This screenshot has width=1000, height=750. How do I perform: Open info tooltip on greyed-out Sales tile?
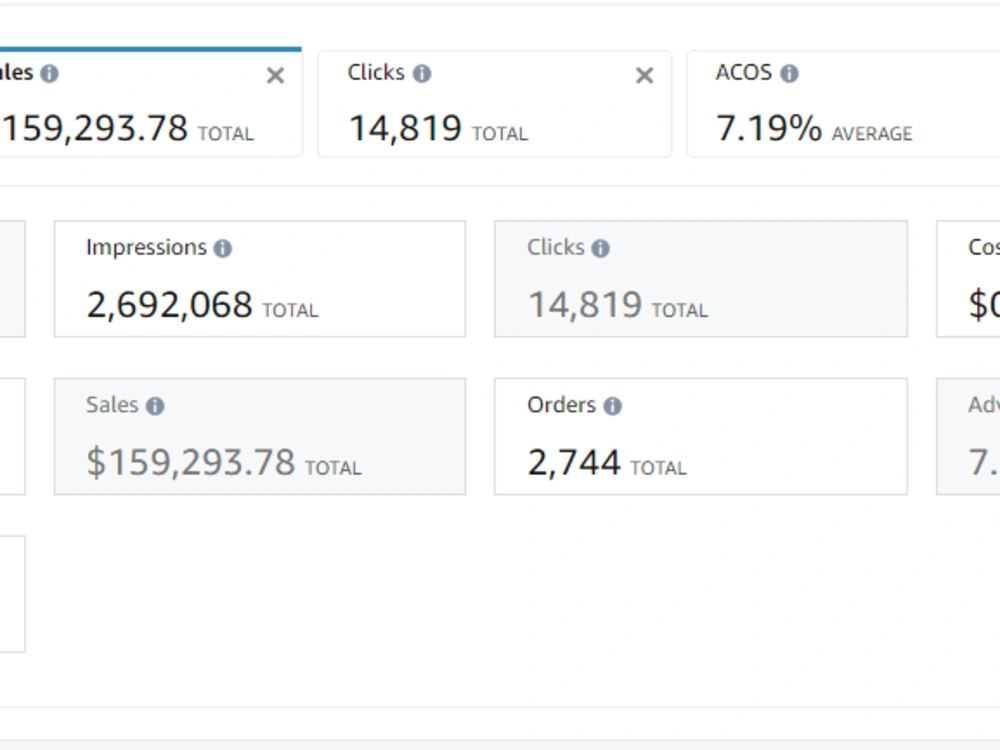pyautogui.click(x=155, y=406)
